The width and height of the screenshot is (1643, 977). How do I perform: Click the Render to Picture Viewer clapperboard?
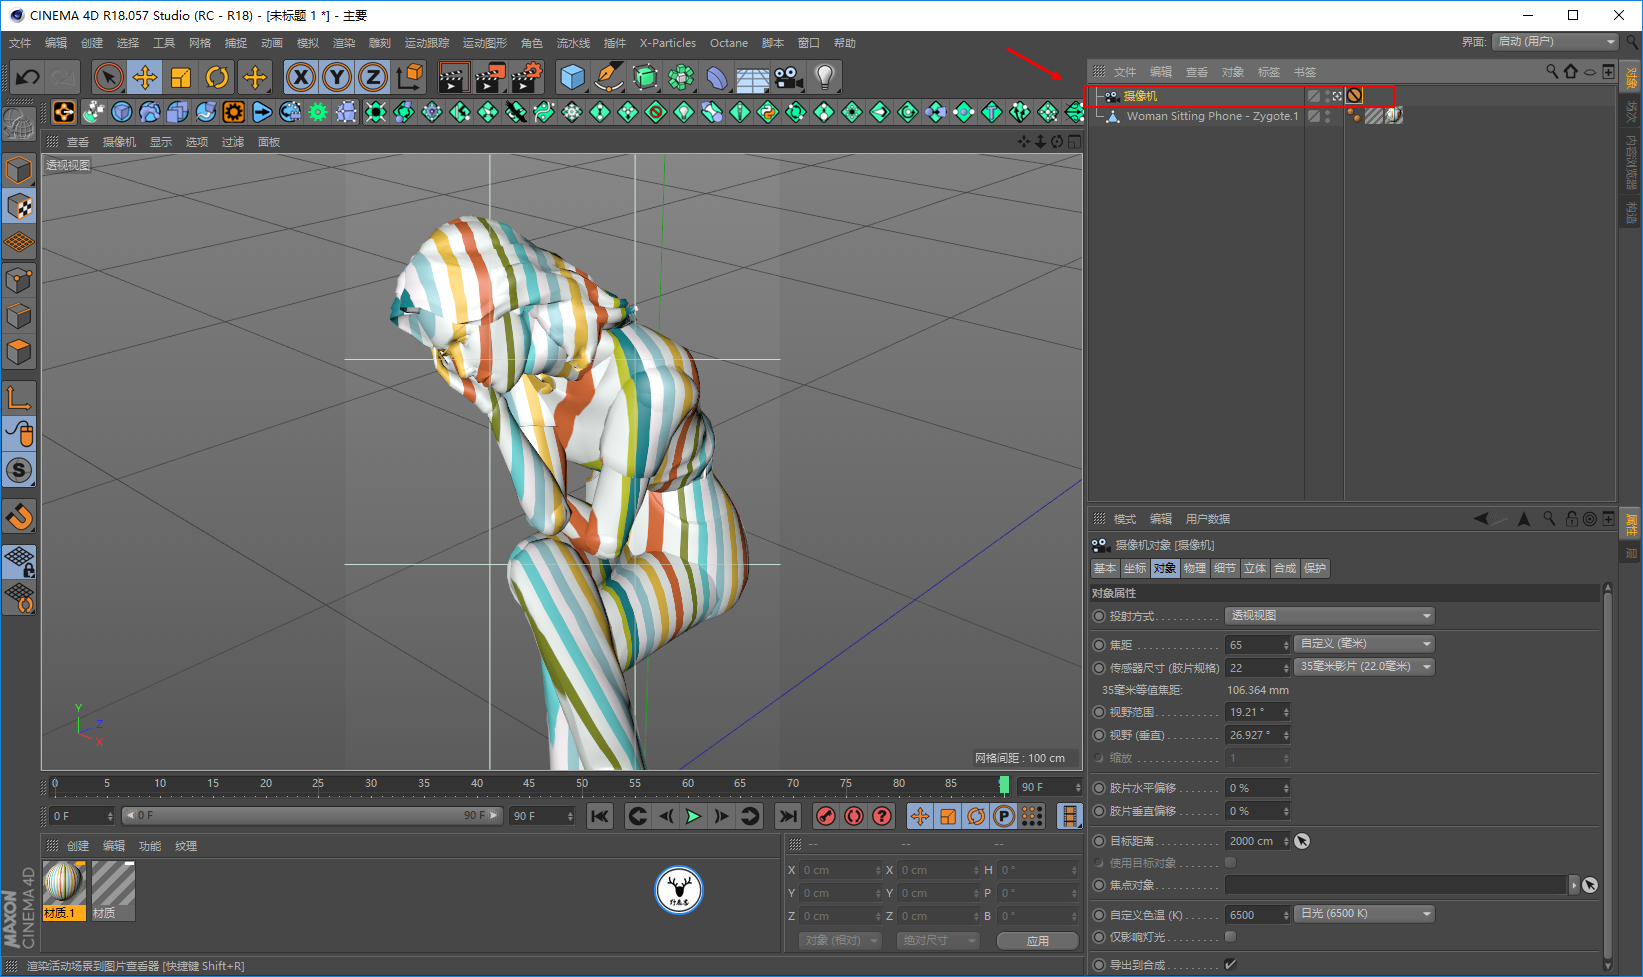(490, 77)
